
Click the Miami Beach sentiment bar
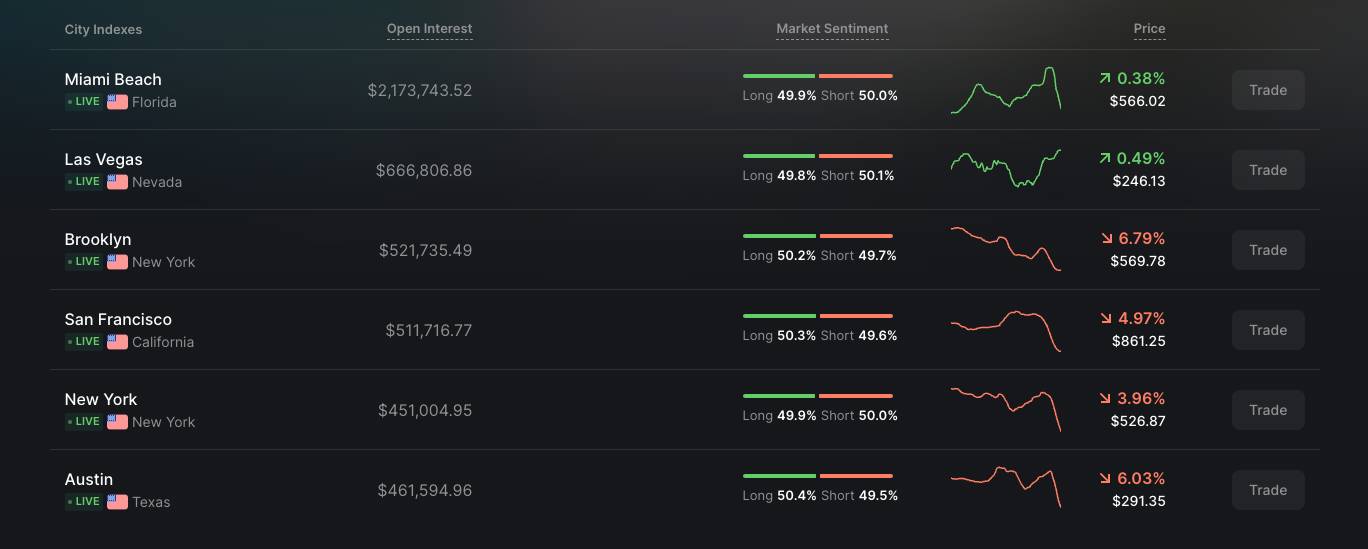pyautogui.click(x=818, y=76)
